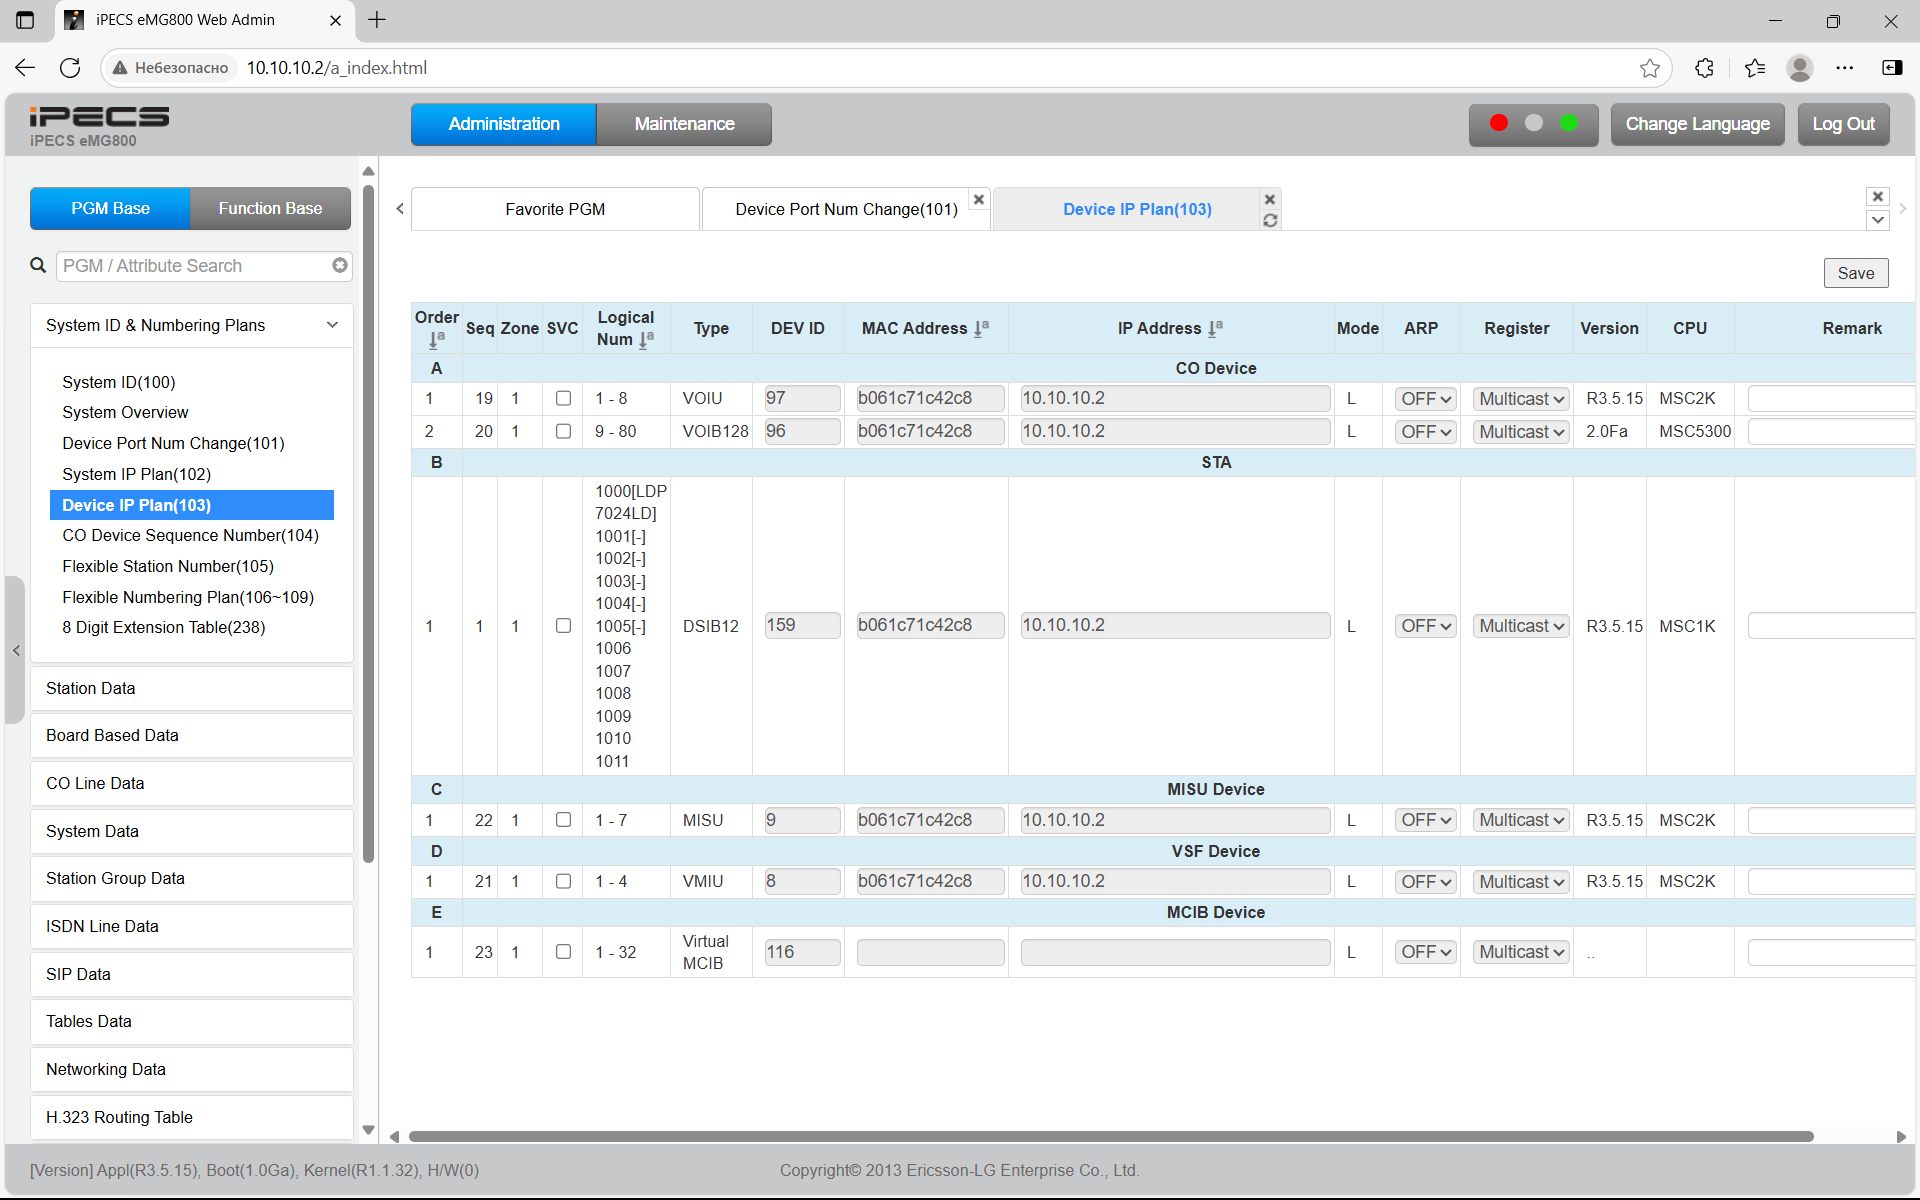This screenshot has width=1920, height=1200.
Task: Collapse the left sidebar with the arrow handle
Action: click(15, 650)
